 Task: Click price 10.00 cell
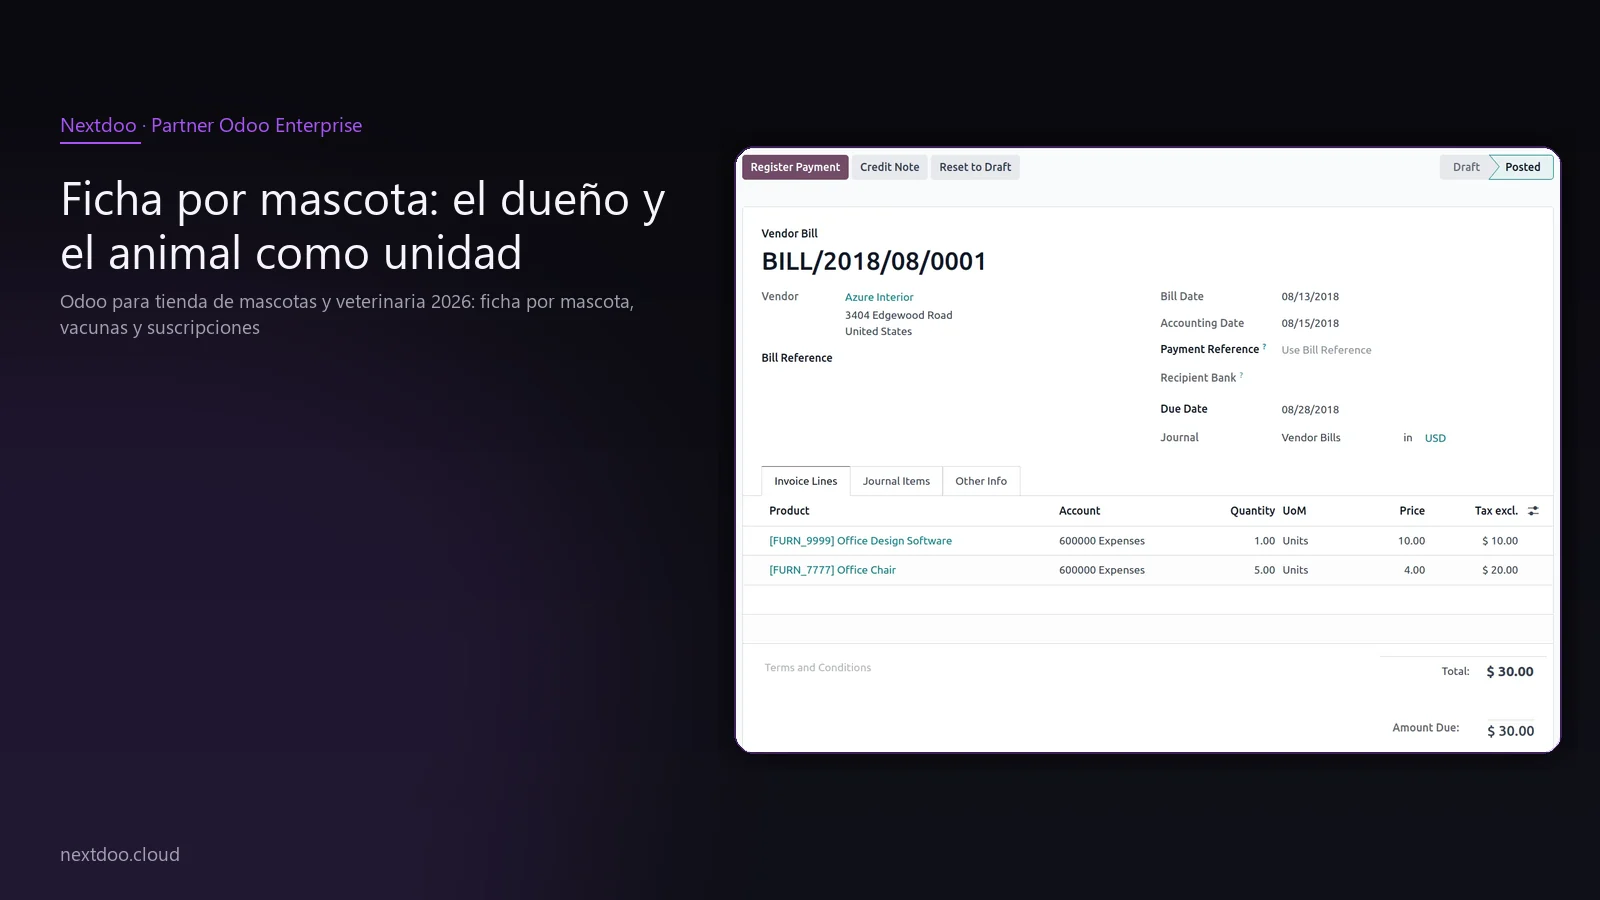pos(1411,541)
